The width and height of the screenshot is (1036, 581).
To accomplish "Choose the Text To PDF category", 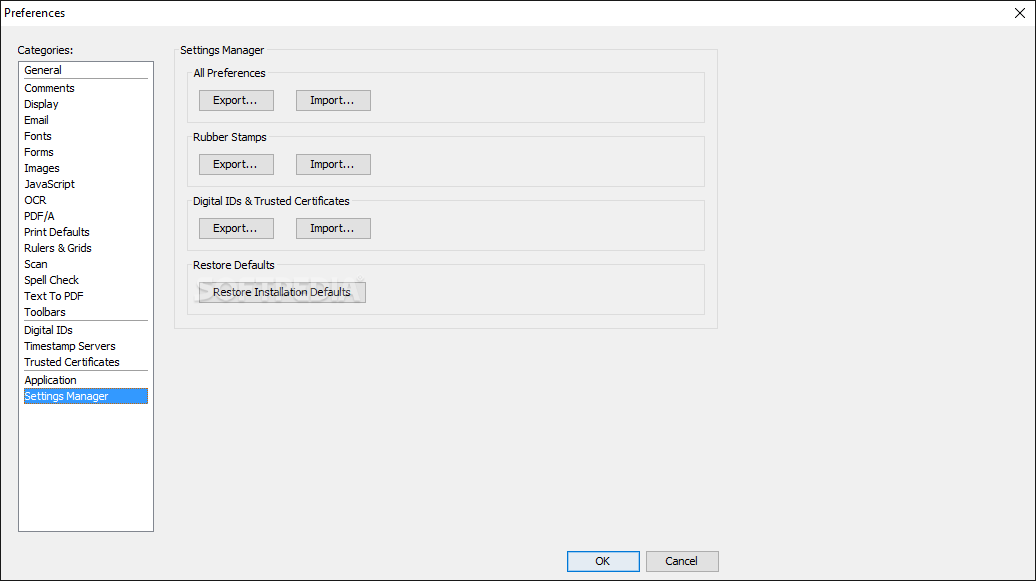I will tap(86, 295).
